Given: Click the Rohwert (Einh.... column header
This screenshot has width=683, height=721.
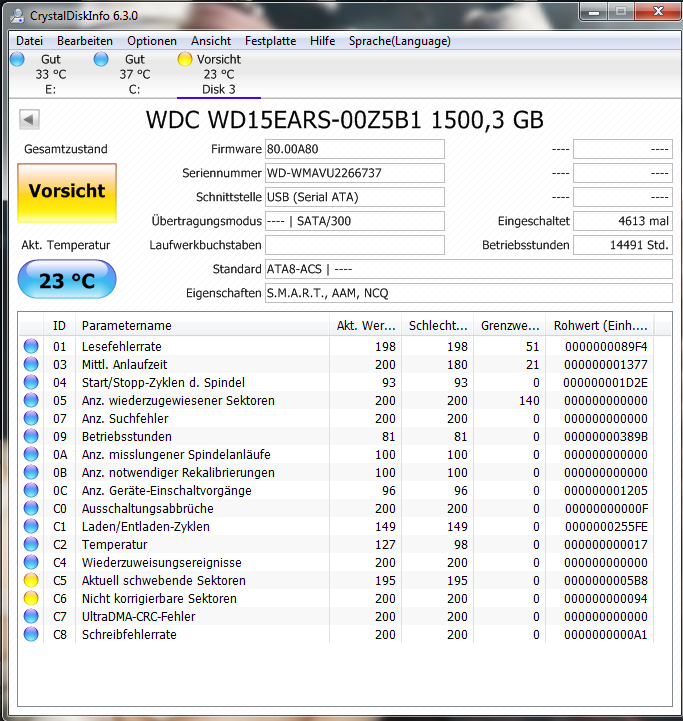Looking at the screenshot, I should click(x=600, y=326).
